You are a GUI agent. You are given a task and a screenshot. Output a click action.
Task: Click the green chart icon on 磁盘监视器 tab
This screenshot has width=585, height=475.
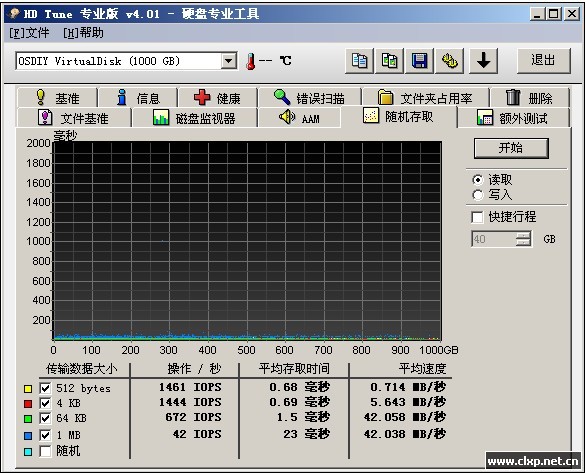[161, 117]
